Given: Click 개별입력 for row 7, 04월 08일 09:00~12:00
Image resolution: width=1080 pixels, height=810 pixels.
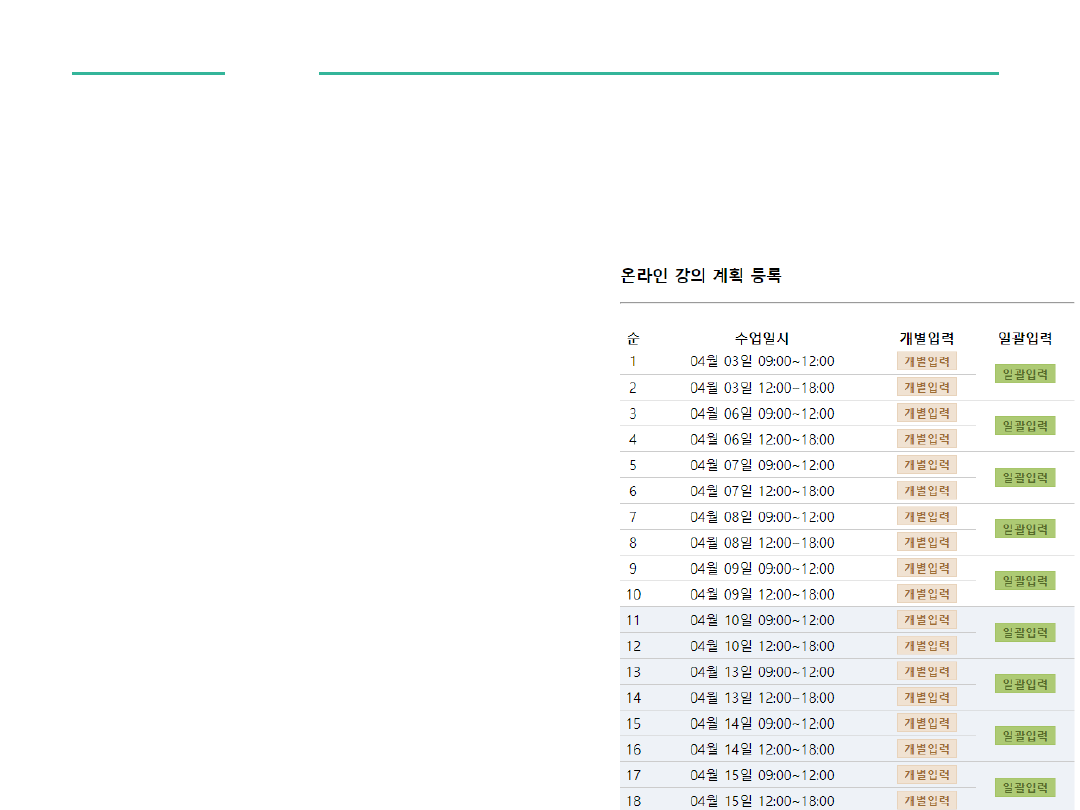Looking at the screenshot, I should pyautogui.click(x=926, y=516).
